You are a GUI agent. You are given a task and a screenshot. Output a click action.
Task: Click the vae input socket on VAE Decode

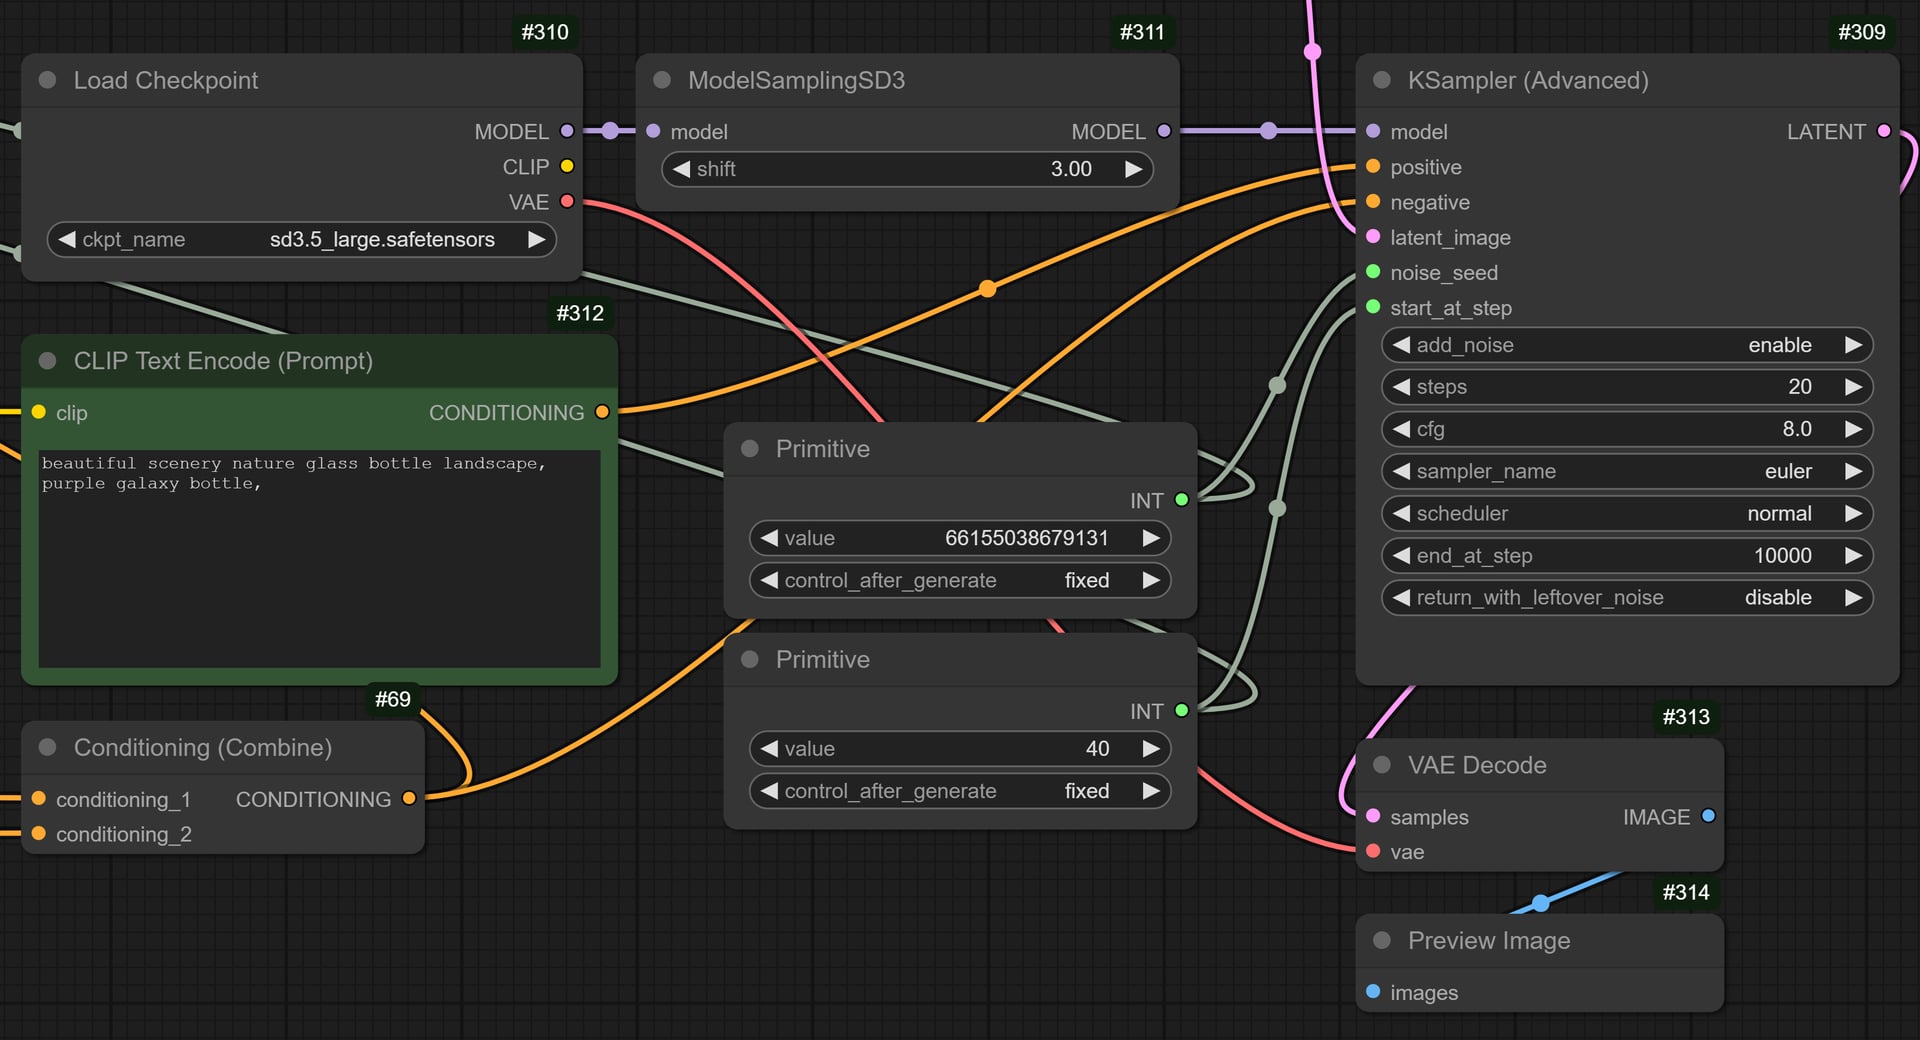[1373, 852]
